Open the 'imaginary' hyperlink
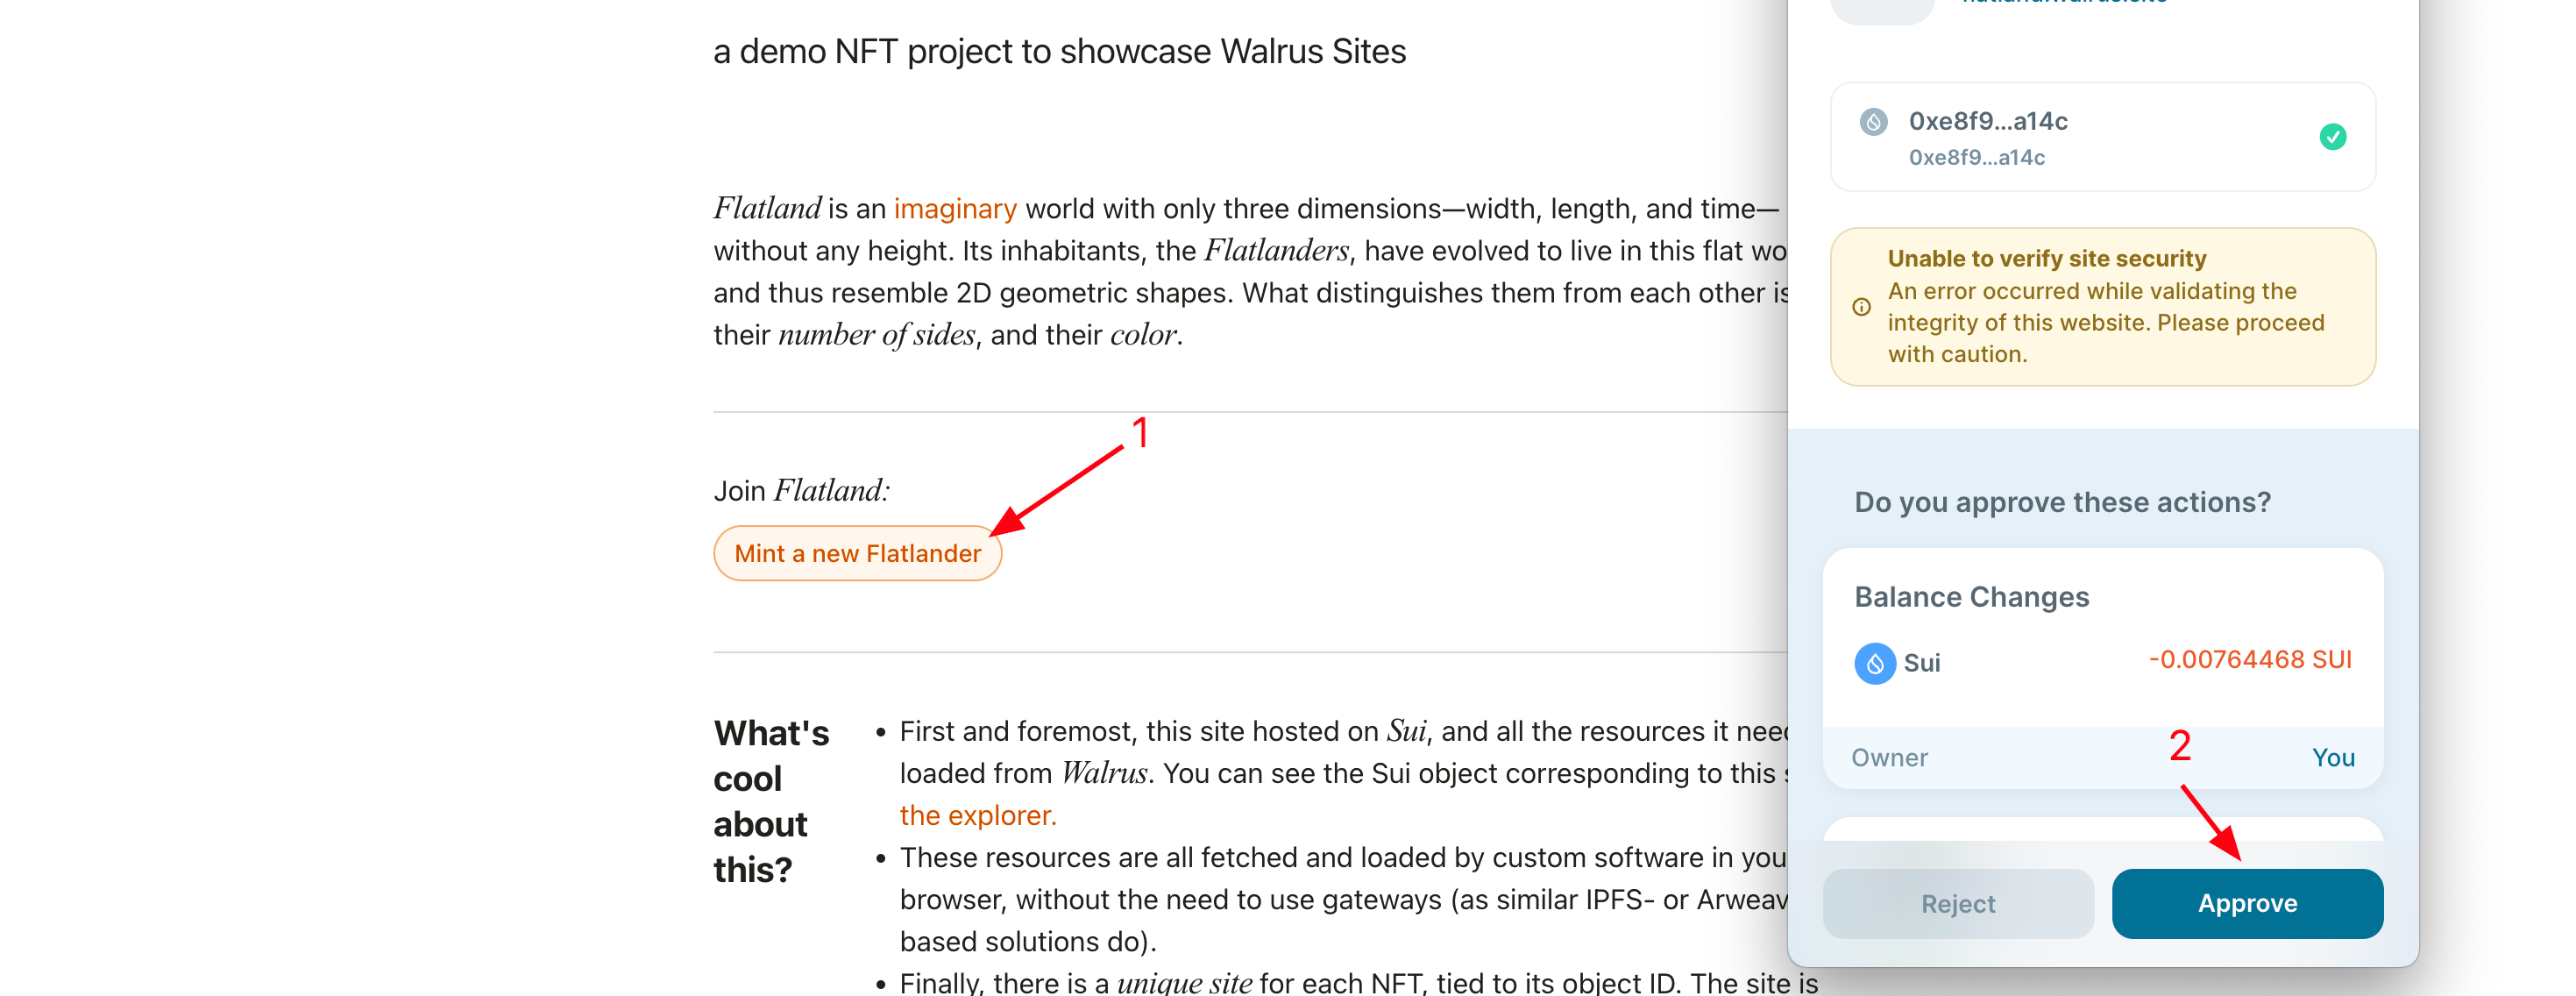Viewport: 2576px width, 996px height. click(x=954, y=208)
